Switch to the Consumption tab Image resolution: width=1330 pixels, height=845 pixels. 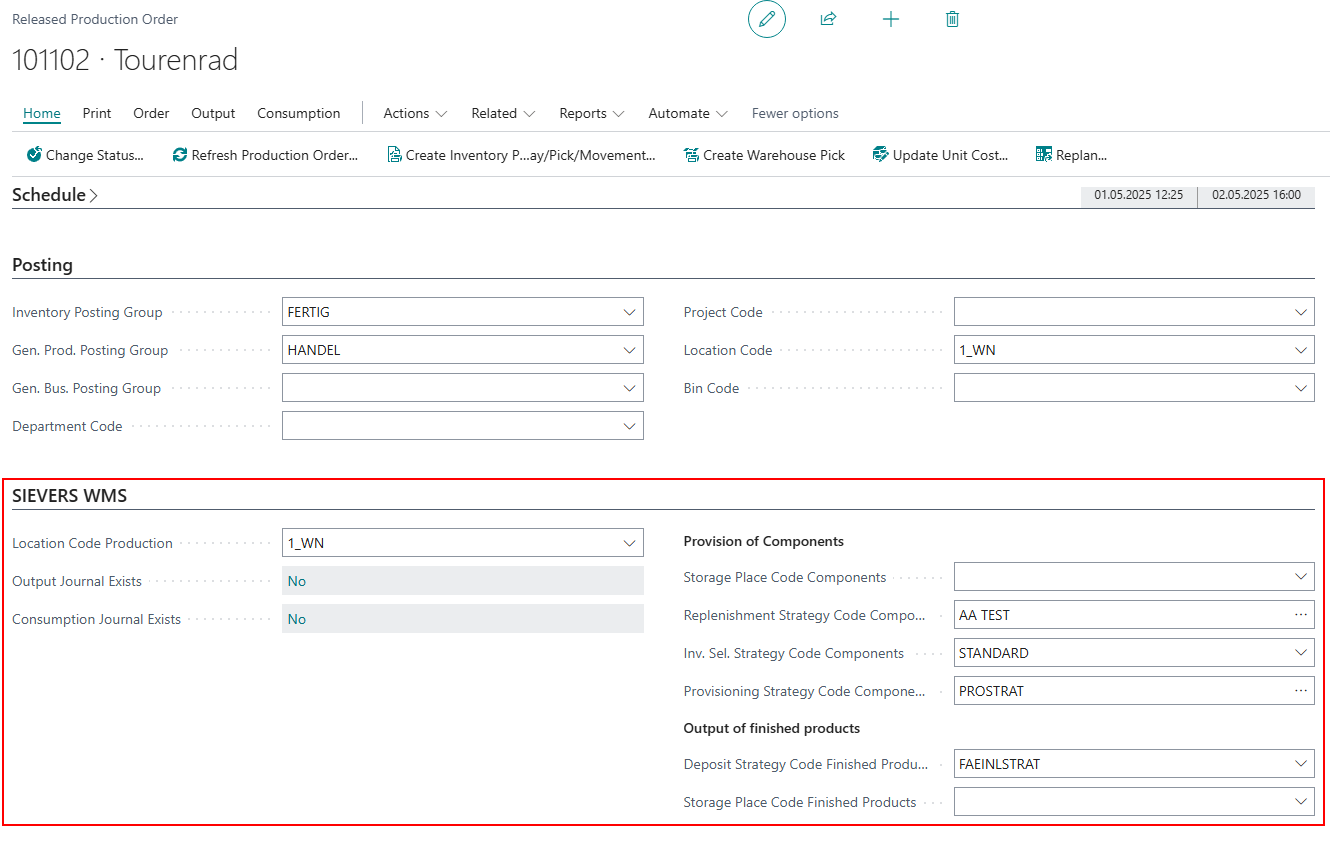pyautogui.click(x=298, y=113)
